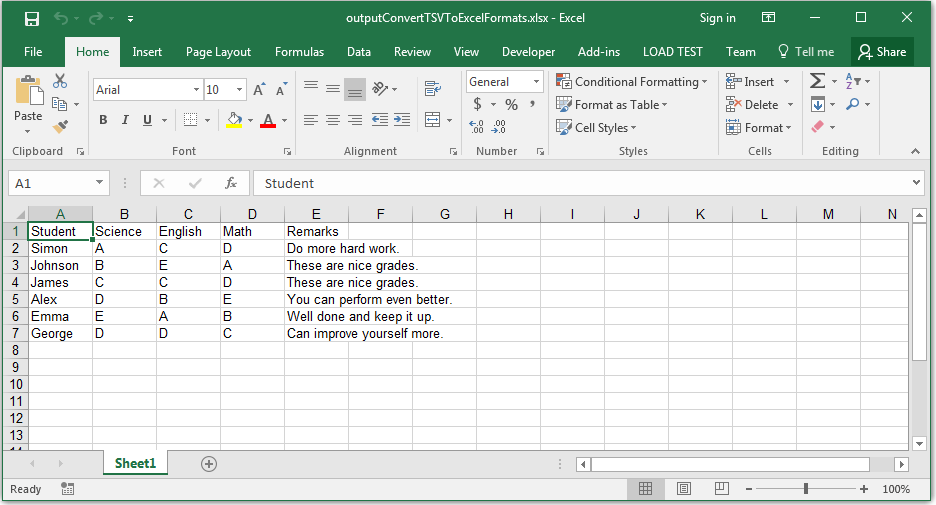Screen dimensions: 936x505
Task: Apply yellow fill color
Action: tap(235, 120)
